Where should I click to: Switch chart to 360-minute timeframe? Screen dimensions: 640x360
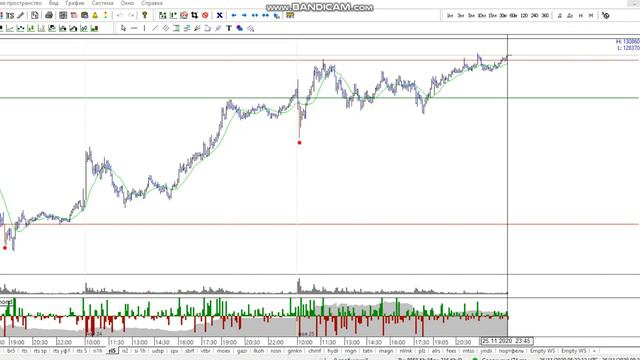pos(545,16)
